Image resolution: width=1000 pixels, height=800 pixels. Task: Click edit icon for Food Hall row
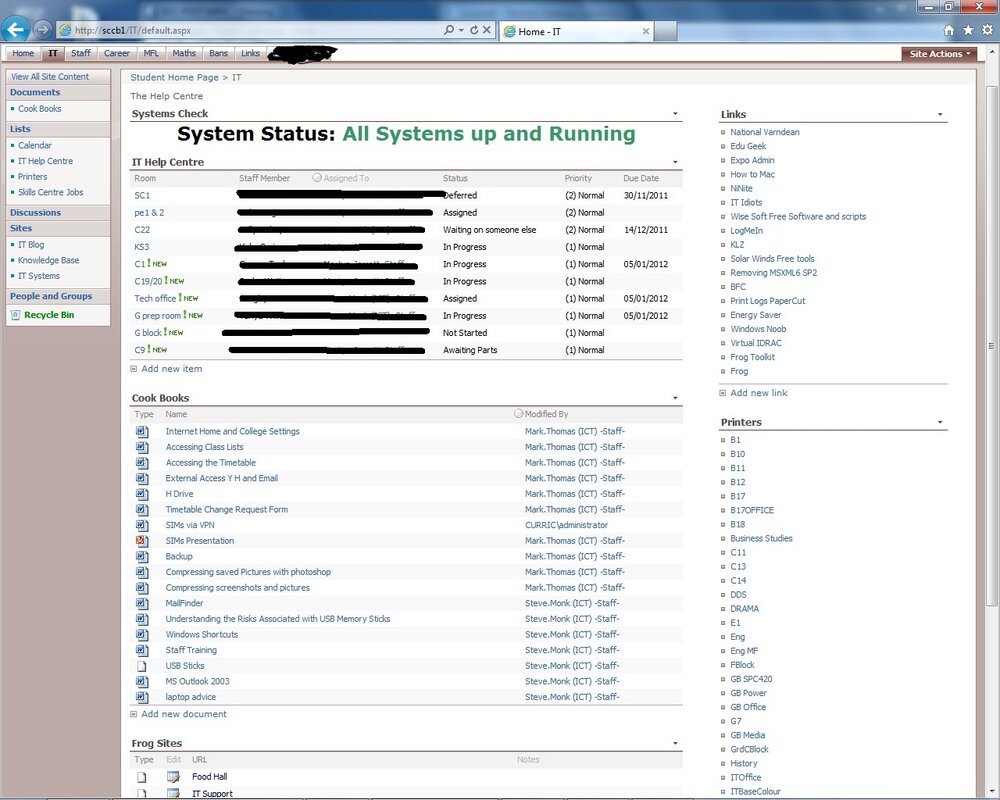point(173,777)
